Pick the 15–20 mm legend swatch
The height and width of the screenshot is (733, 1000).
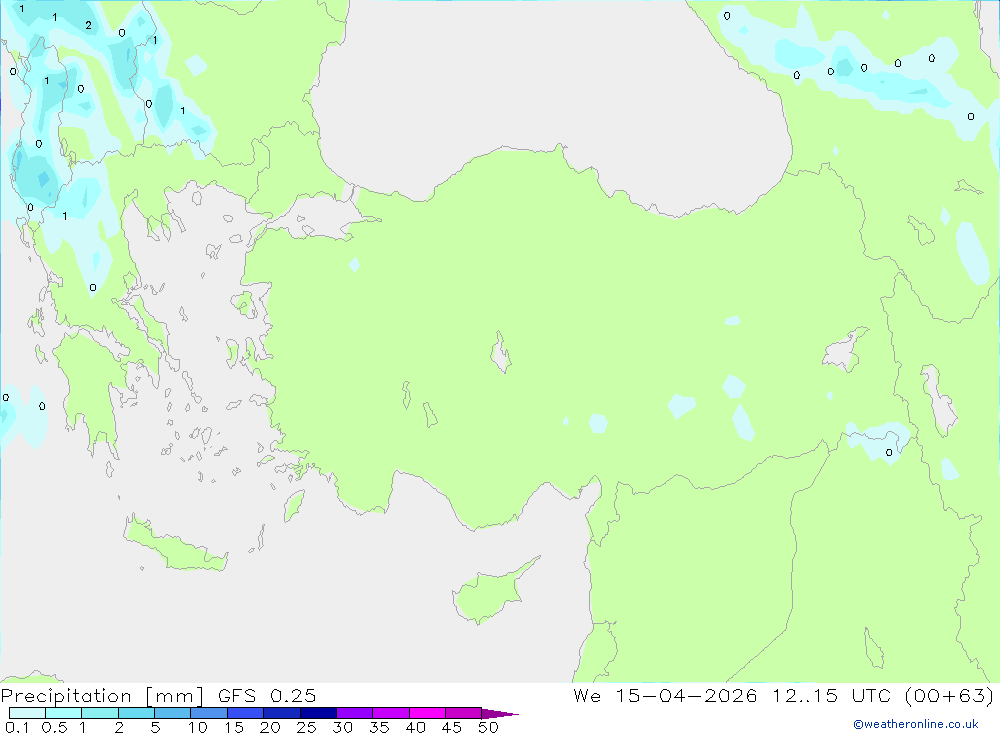coord(246,713)
